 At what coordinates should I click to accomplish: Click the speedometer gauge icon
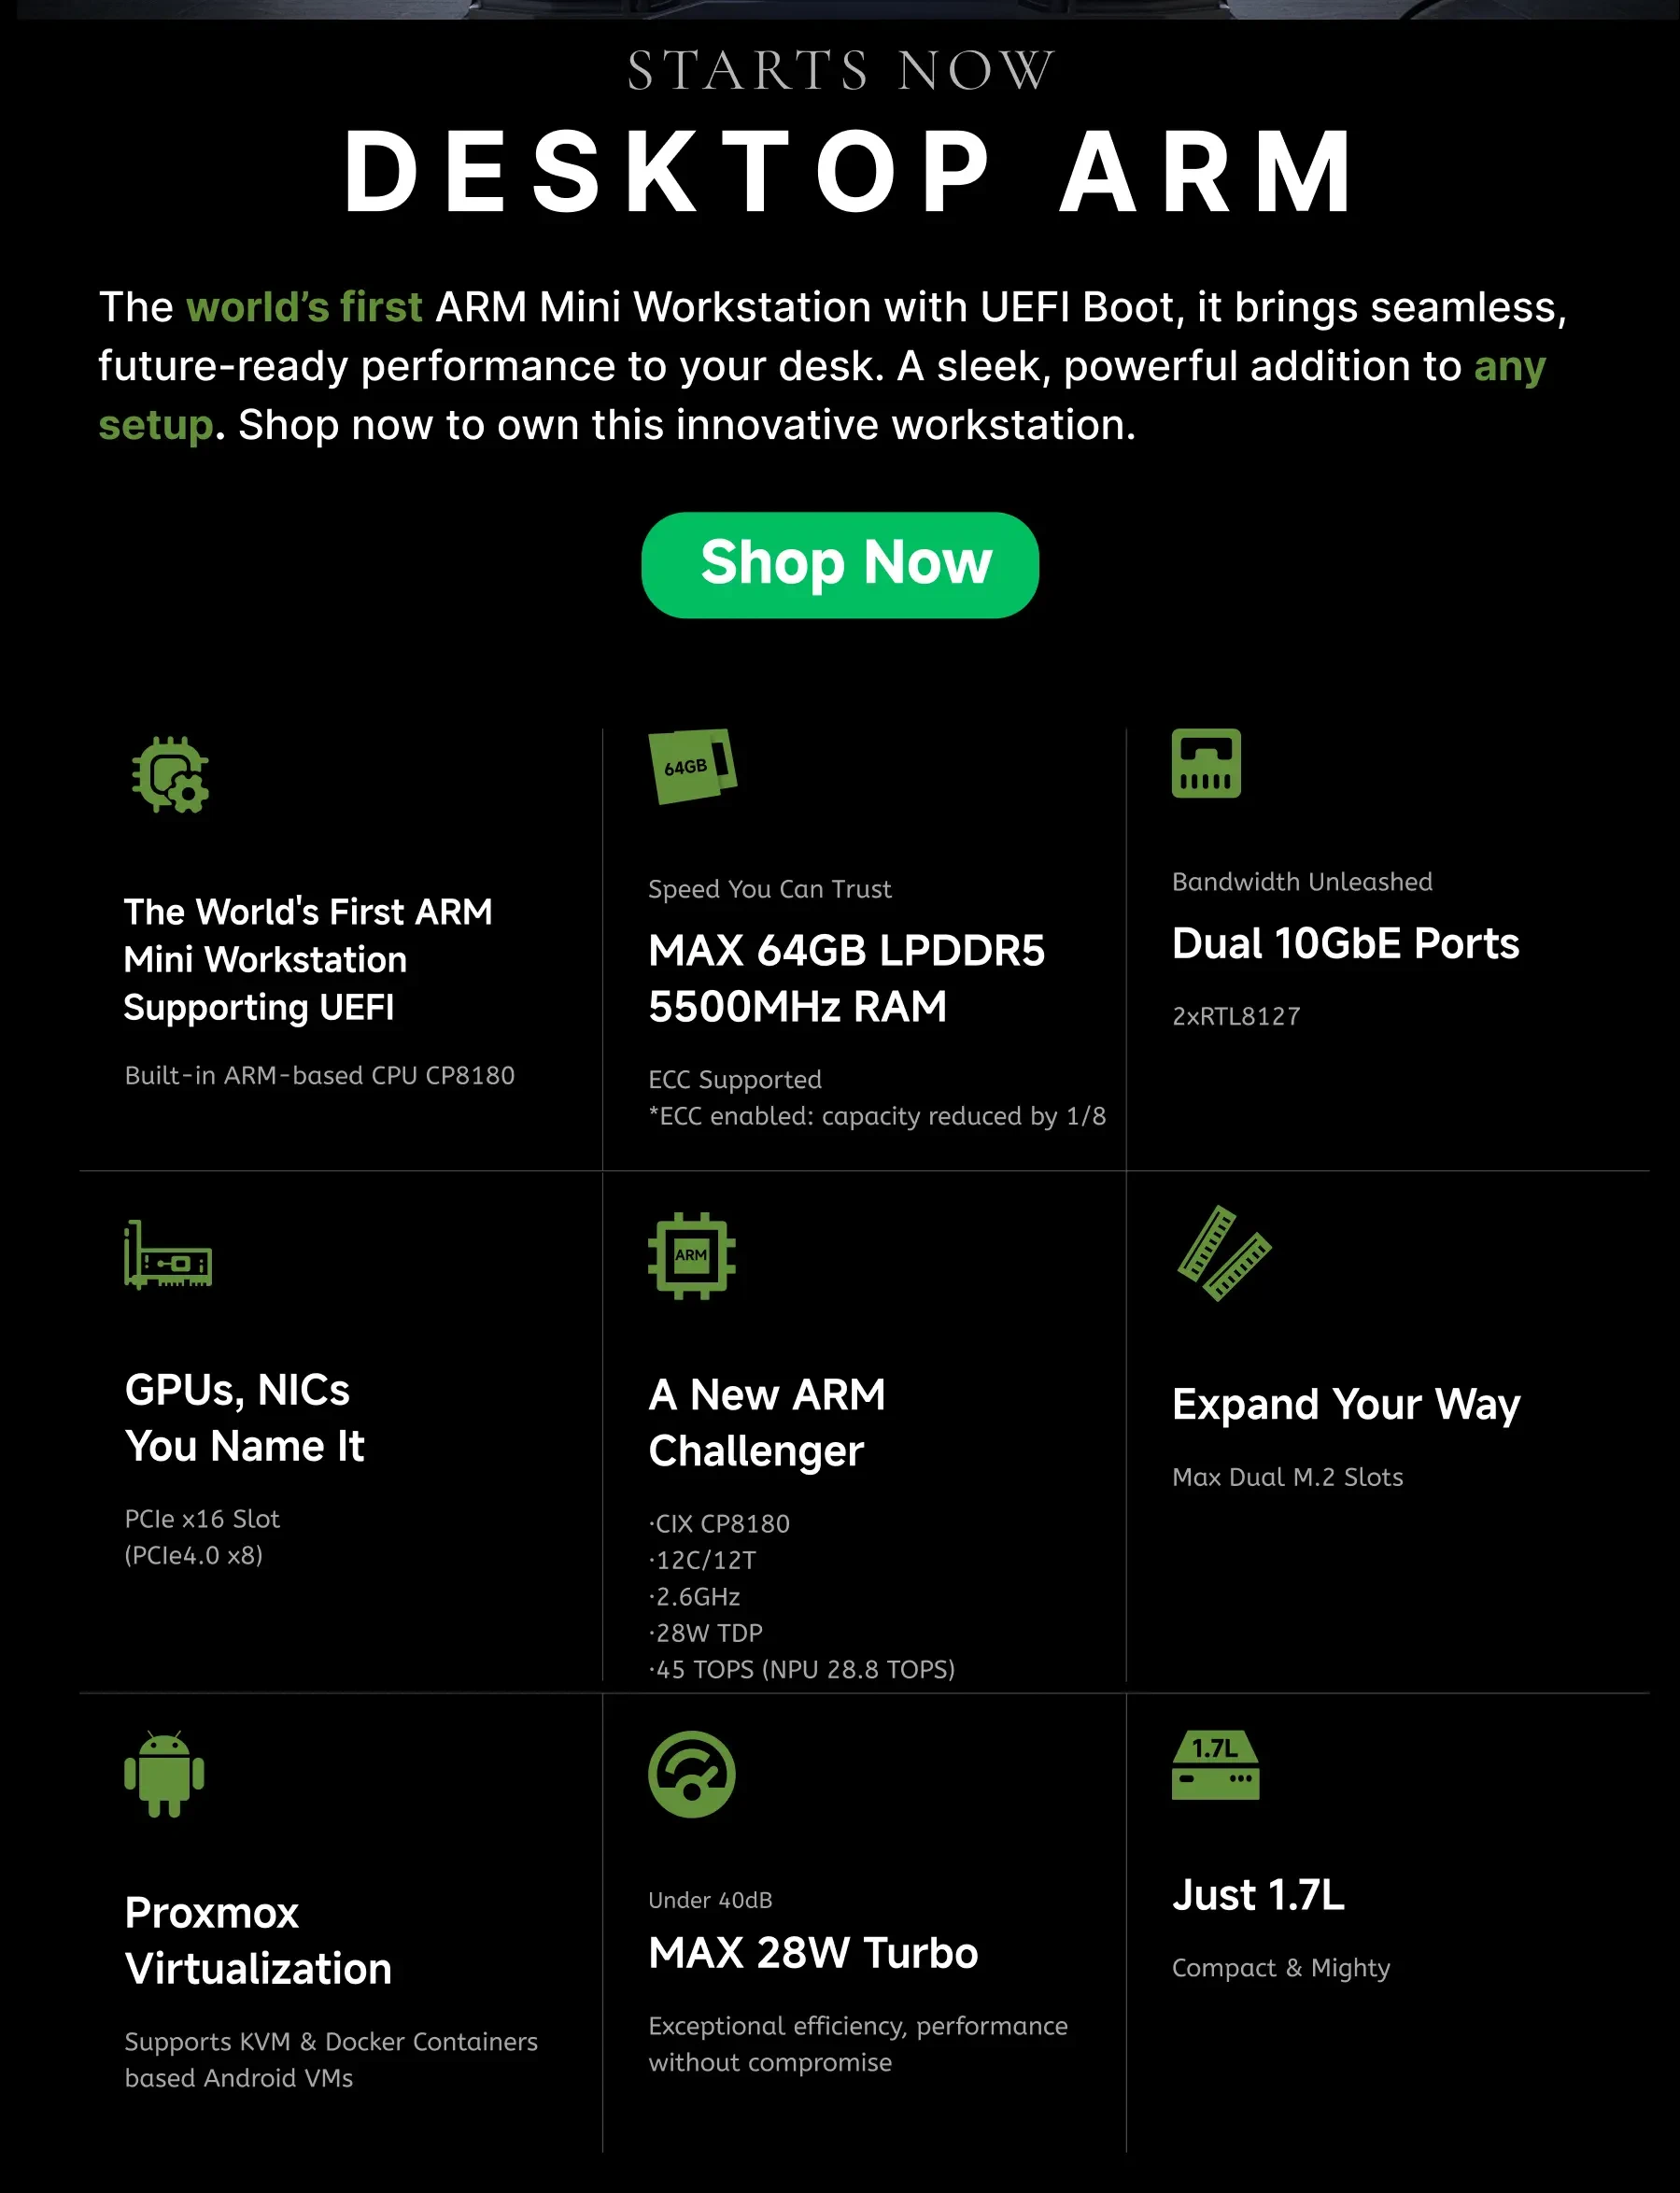point(691,1774)
